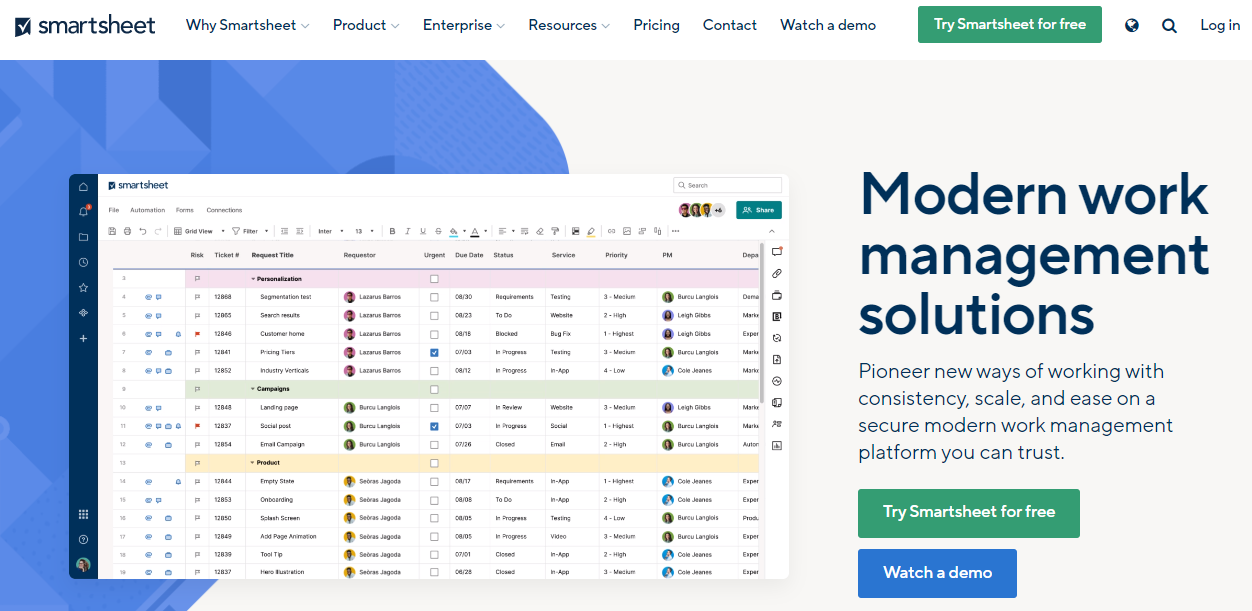Check Urgent box for Search results
The height and width of the screenshot is (611, 1252).
click(434, 316)
